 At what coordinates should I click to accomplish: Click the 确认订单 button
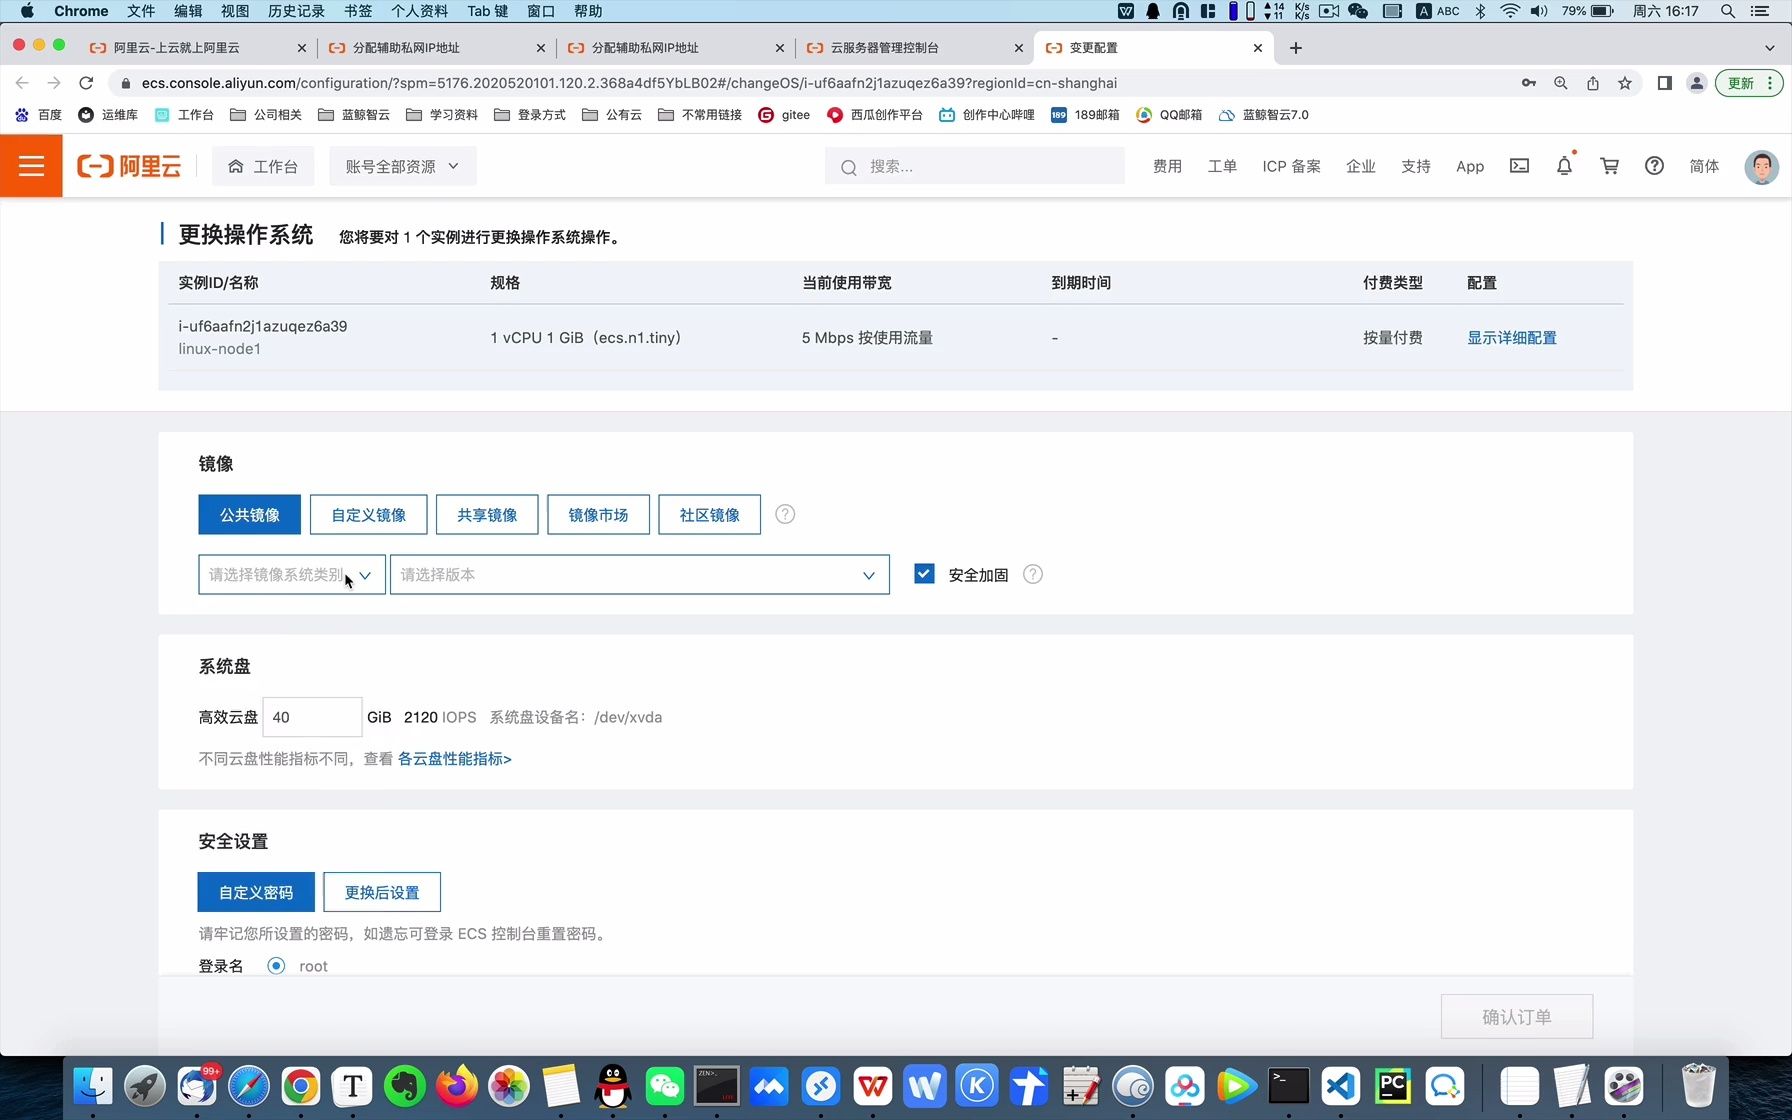tap(1516, 1016)
